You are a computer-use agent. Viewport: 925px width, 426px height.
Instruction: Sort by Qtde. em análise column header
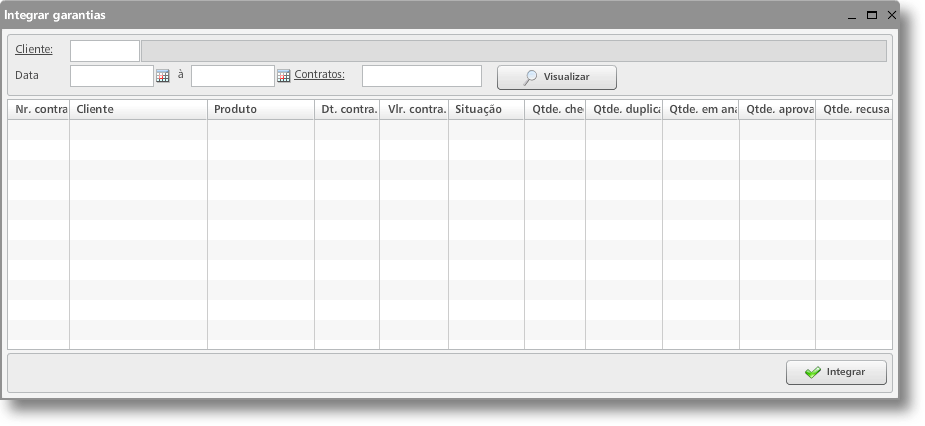[701, 110]
